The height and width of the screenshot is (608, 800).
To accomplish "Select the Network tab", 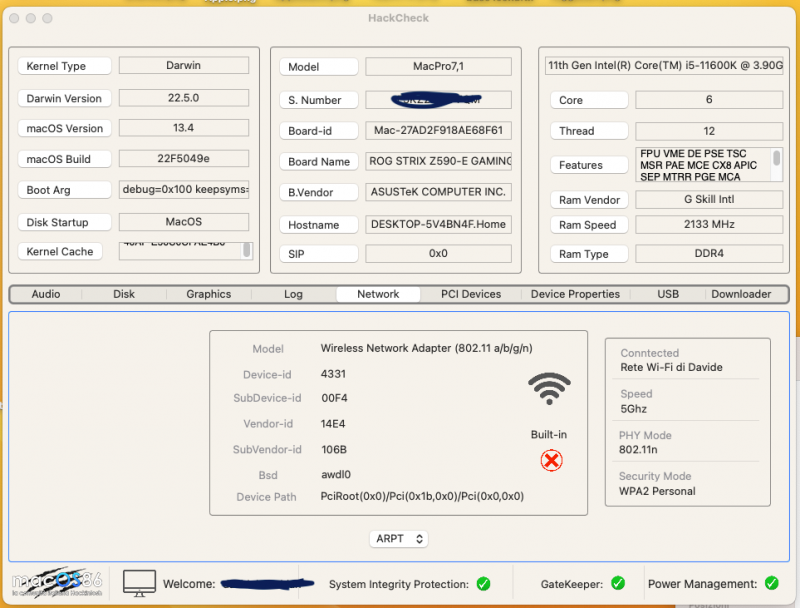I will point(378,294).
